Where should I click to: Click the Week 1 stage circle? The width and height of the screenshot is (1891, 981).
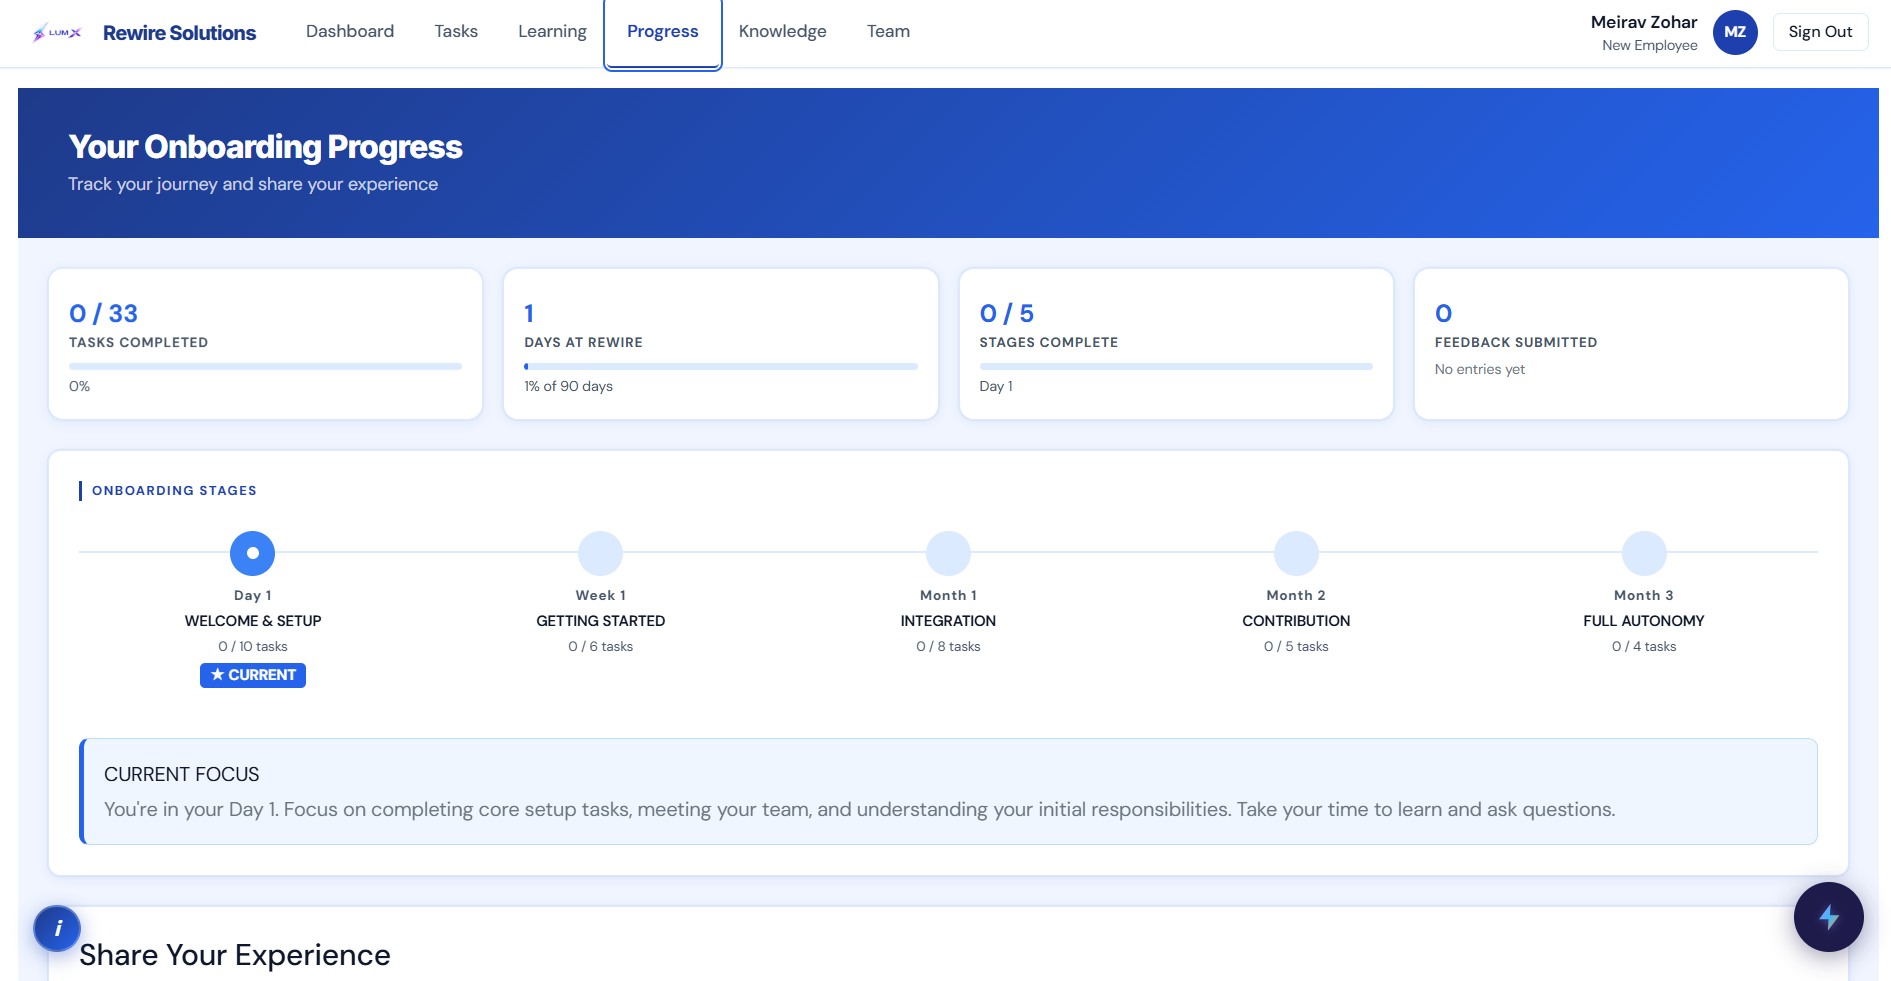click(600, 553)
